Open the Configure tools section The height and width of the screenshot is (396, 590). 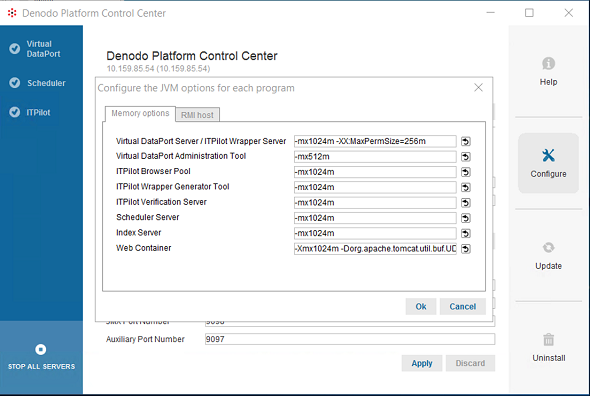[548, 163]
